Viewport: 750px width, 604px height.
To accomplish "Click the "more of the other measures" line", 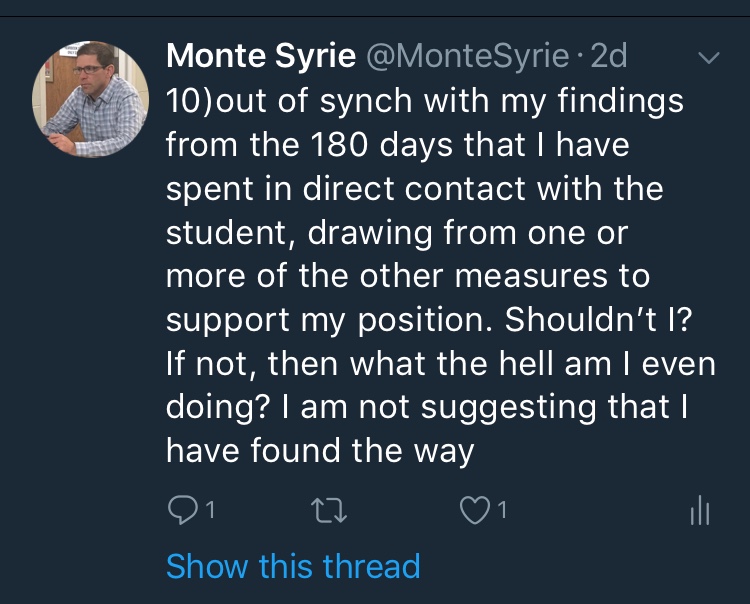I will coord(407,277).
